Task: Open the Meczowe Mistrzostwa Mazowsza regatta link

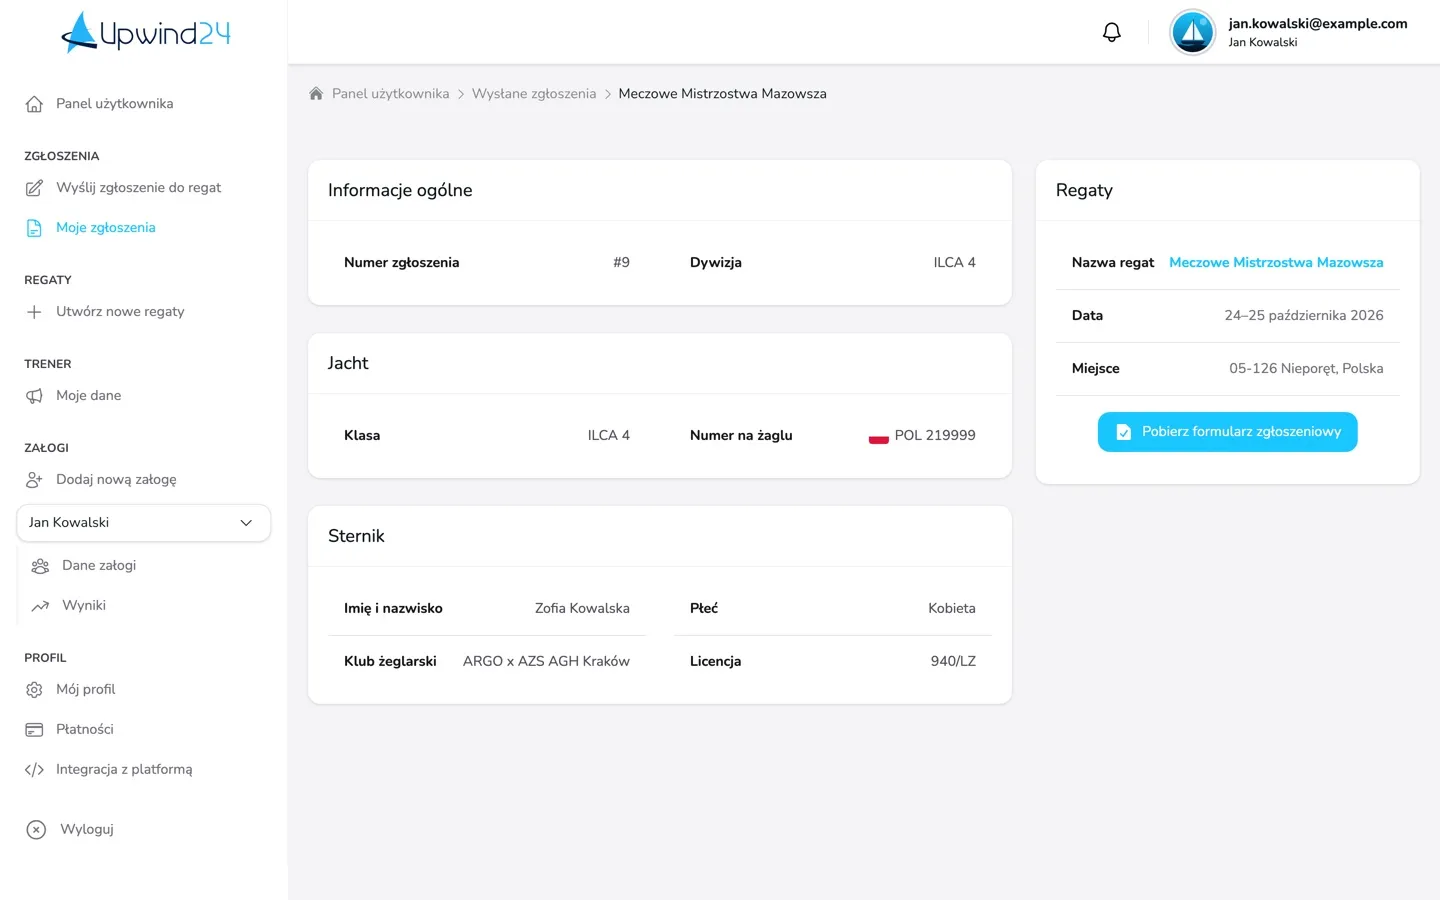Action: (1276, 263)
